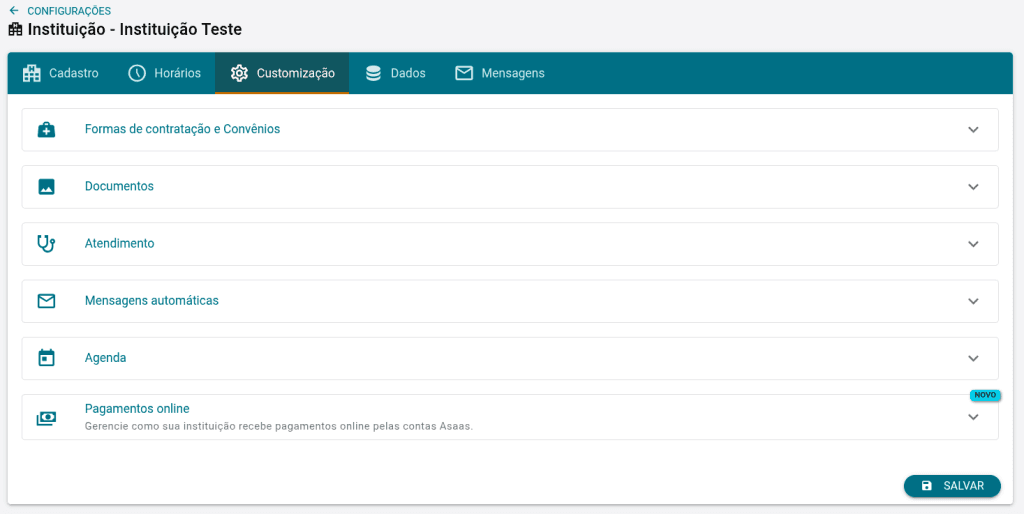This screenshot has height=514, width=1024.
Task: Open the Dados tab
Action: (x=395, y=73)
